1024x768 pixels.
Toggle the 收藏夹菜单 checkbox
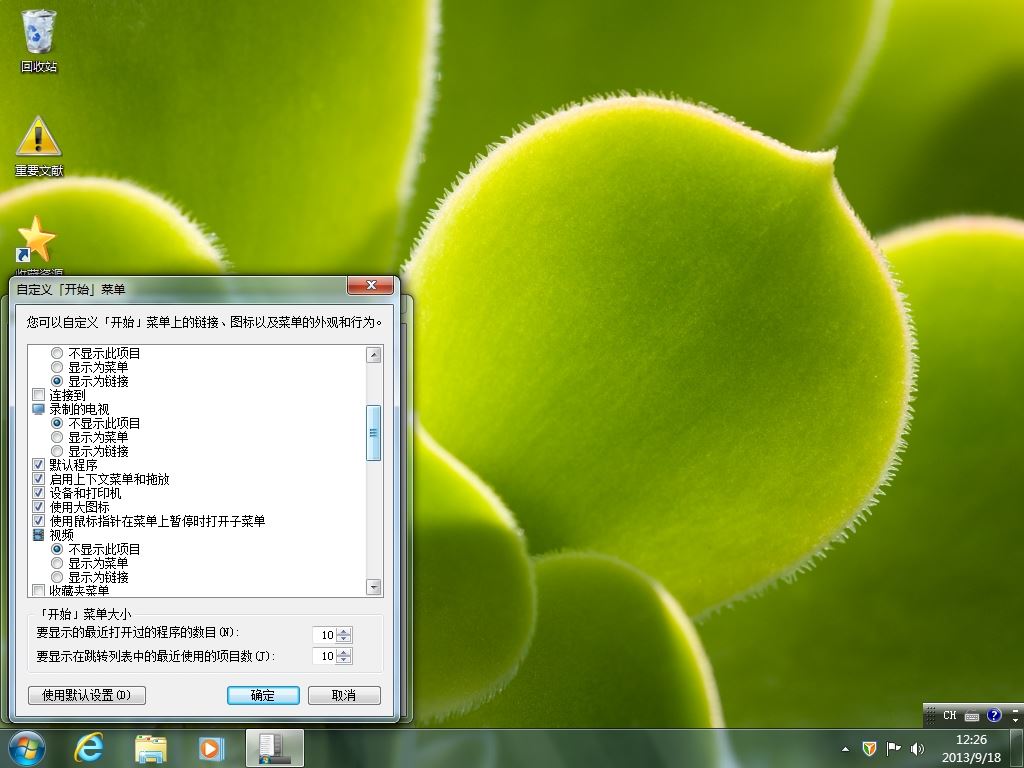[39, 590]
